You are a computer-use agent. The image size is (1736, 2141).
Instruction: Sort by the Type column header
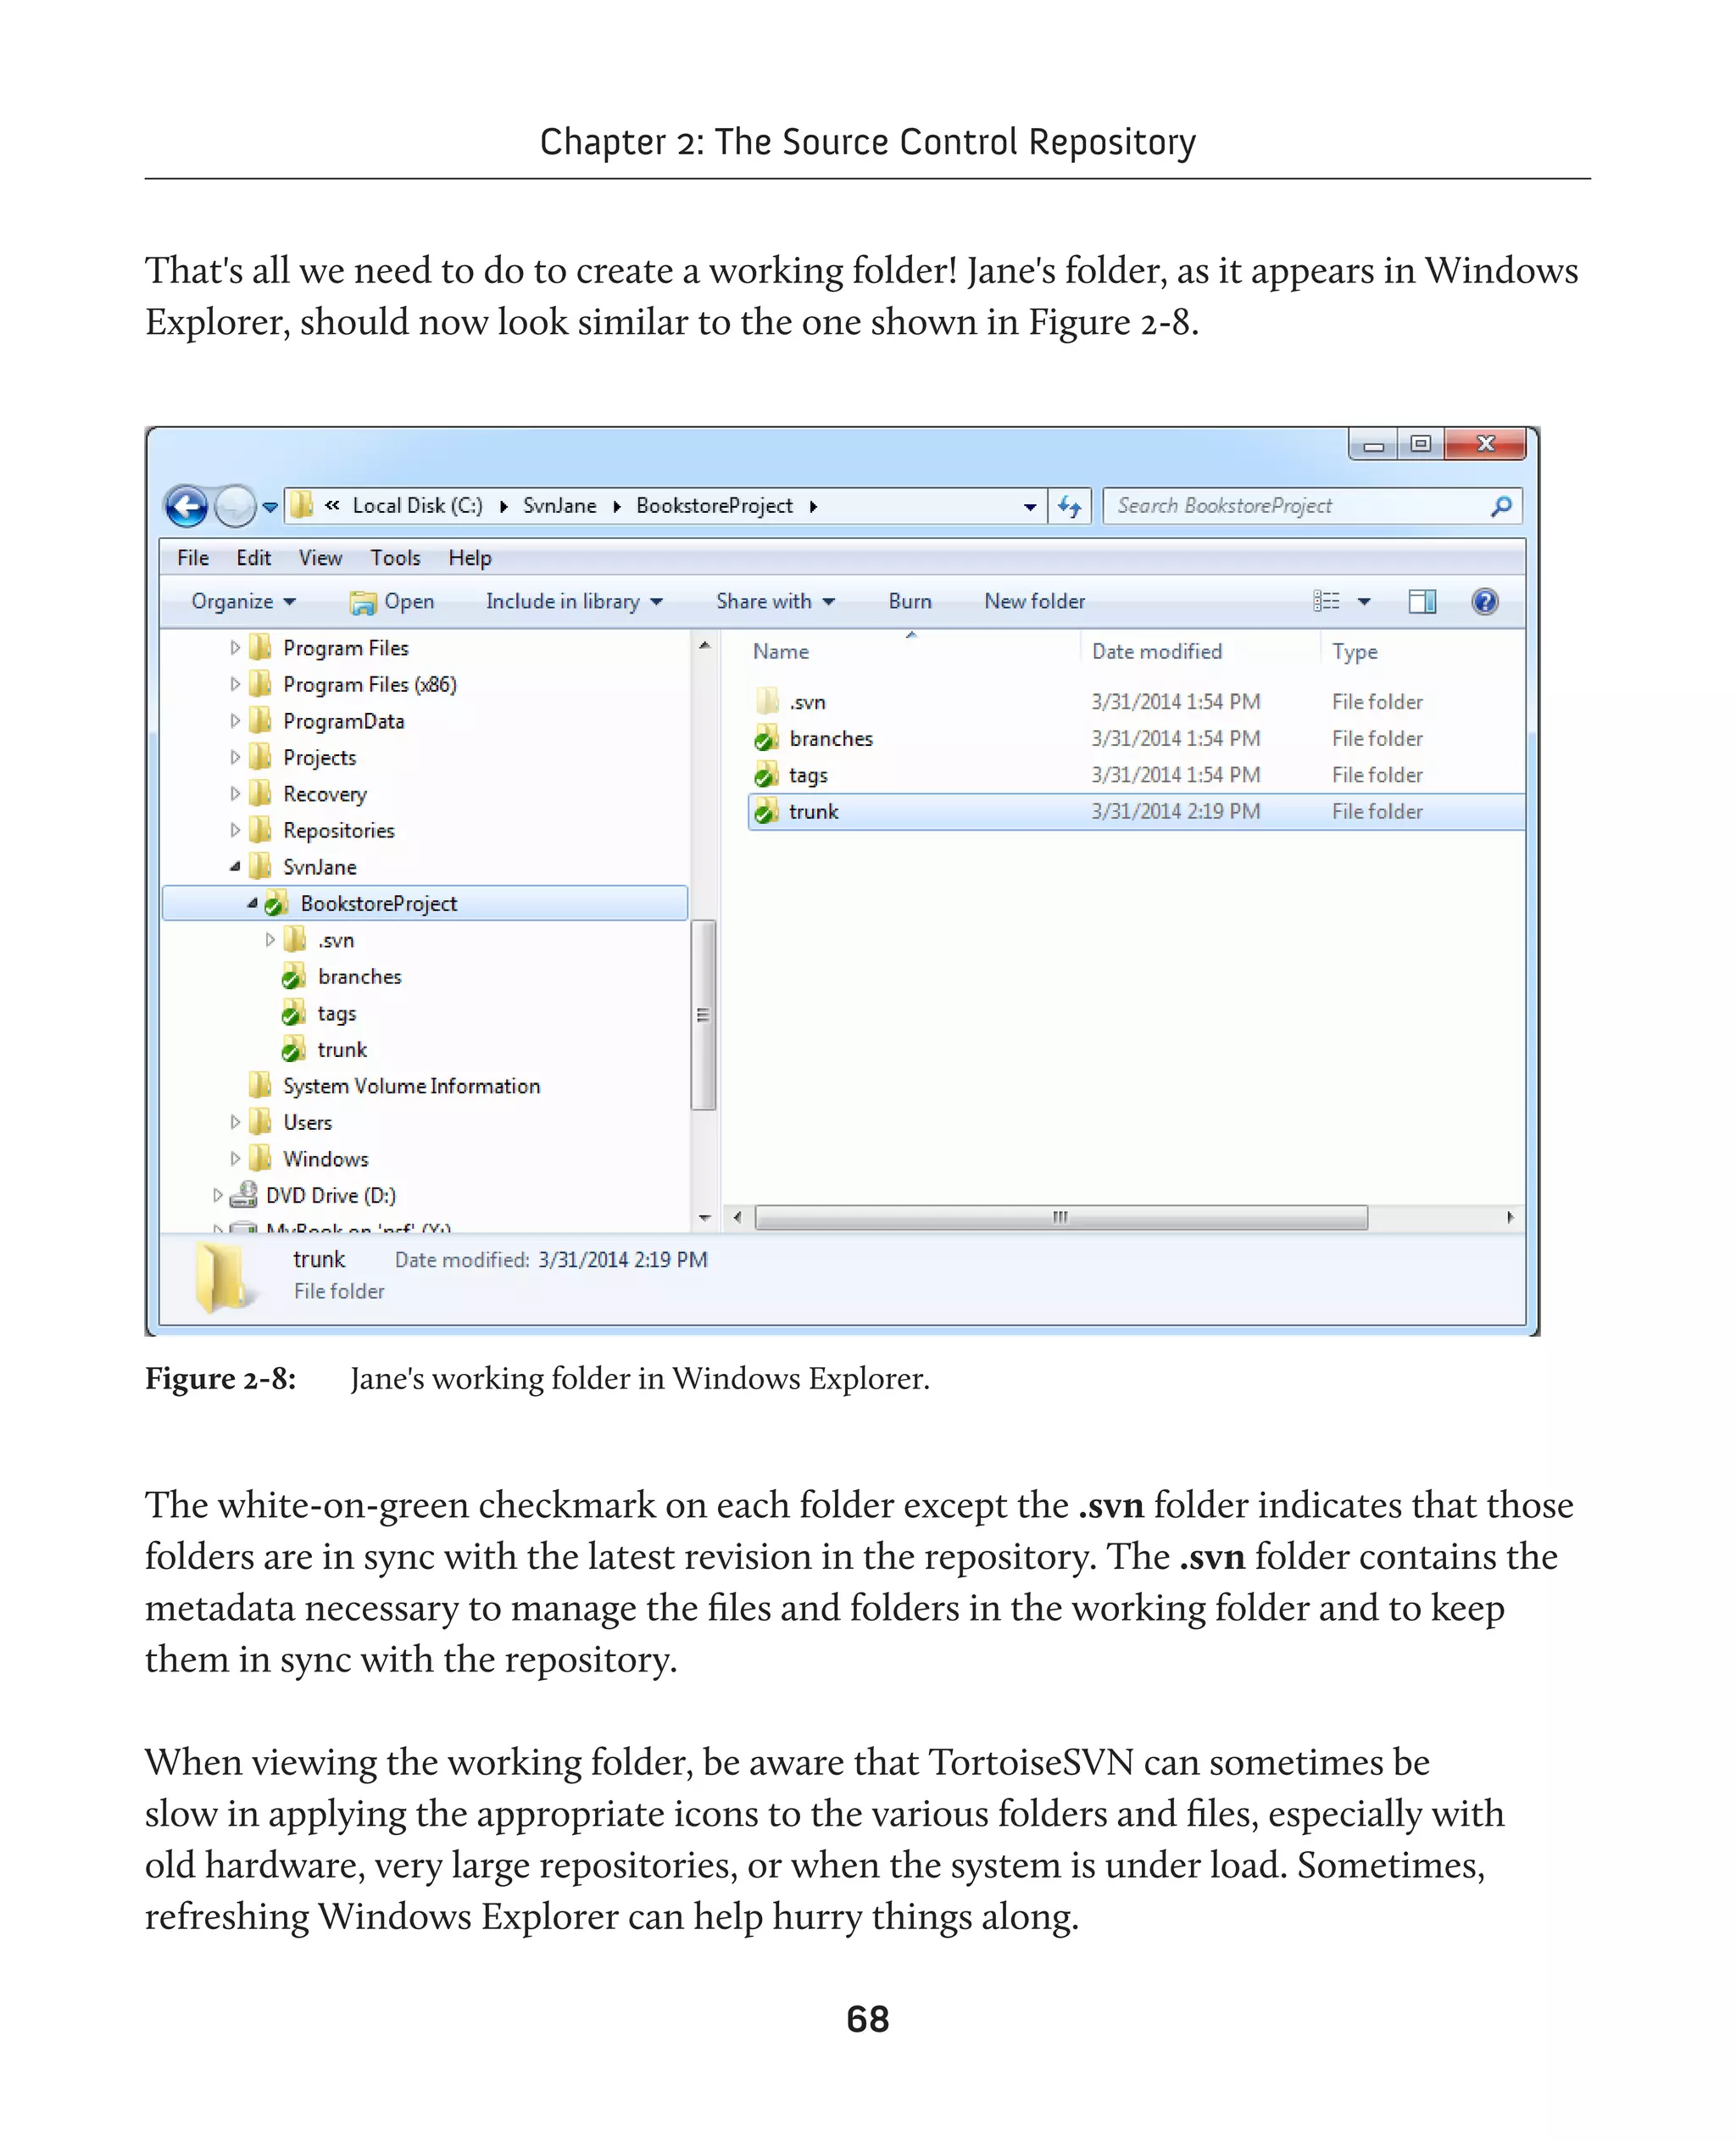(1355, 652)
